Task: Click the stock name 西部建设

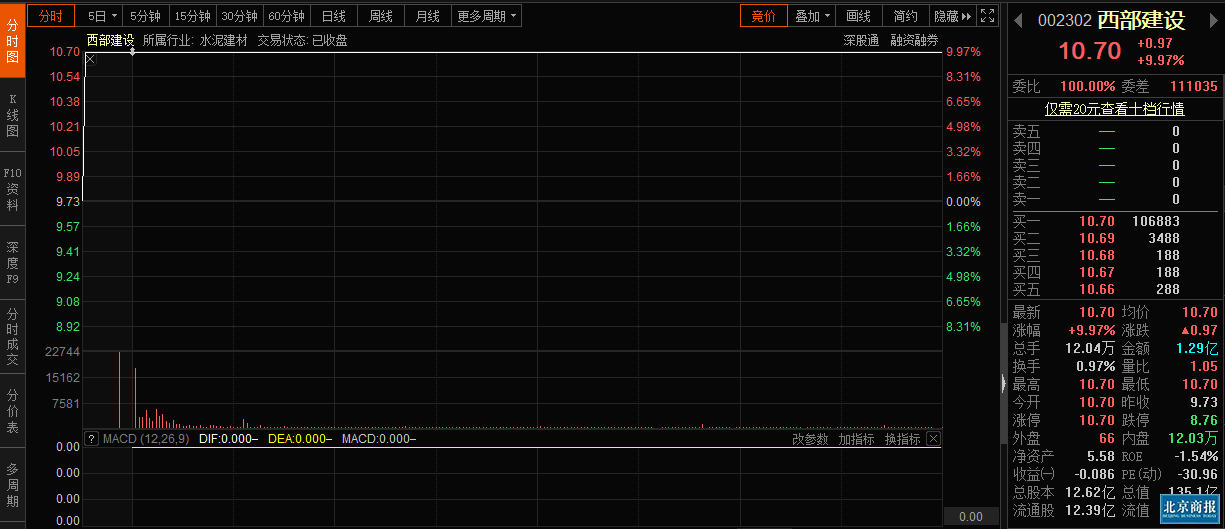Action: 1140,20
